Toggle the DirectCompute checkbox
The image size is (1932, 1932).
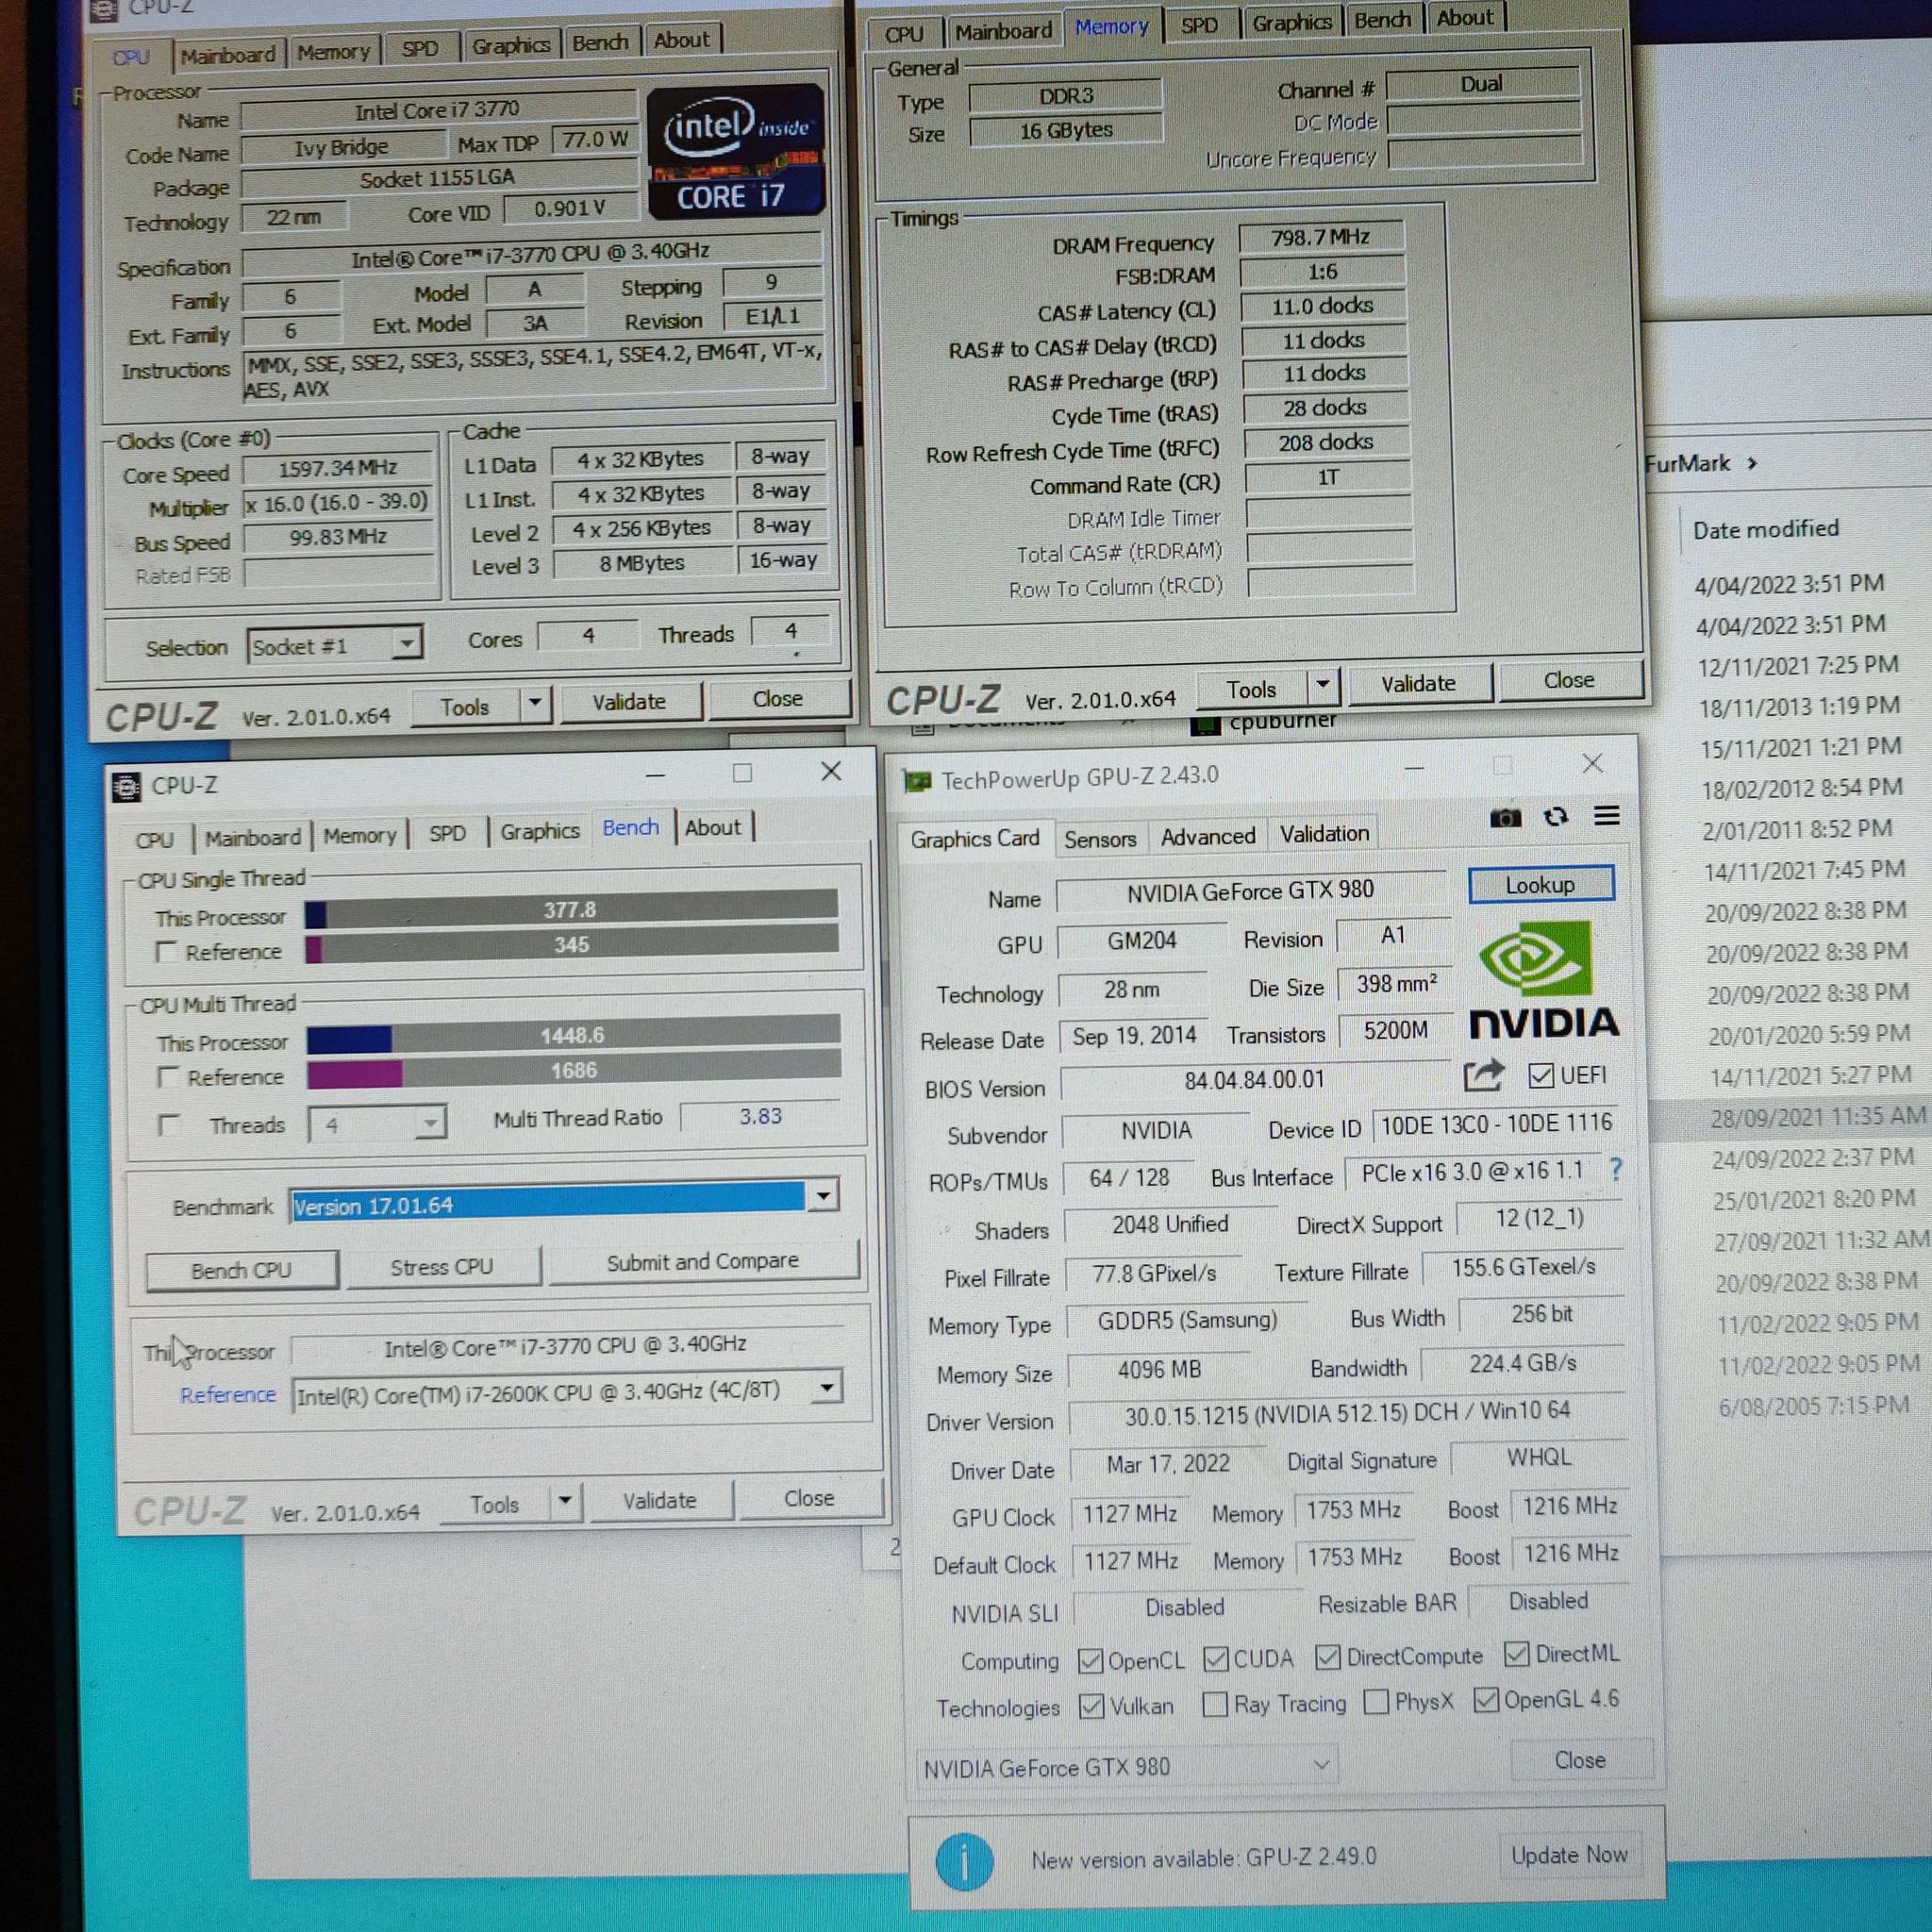point(1327,1657)
